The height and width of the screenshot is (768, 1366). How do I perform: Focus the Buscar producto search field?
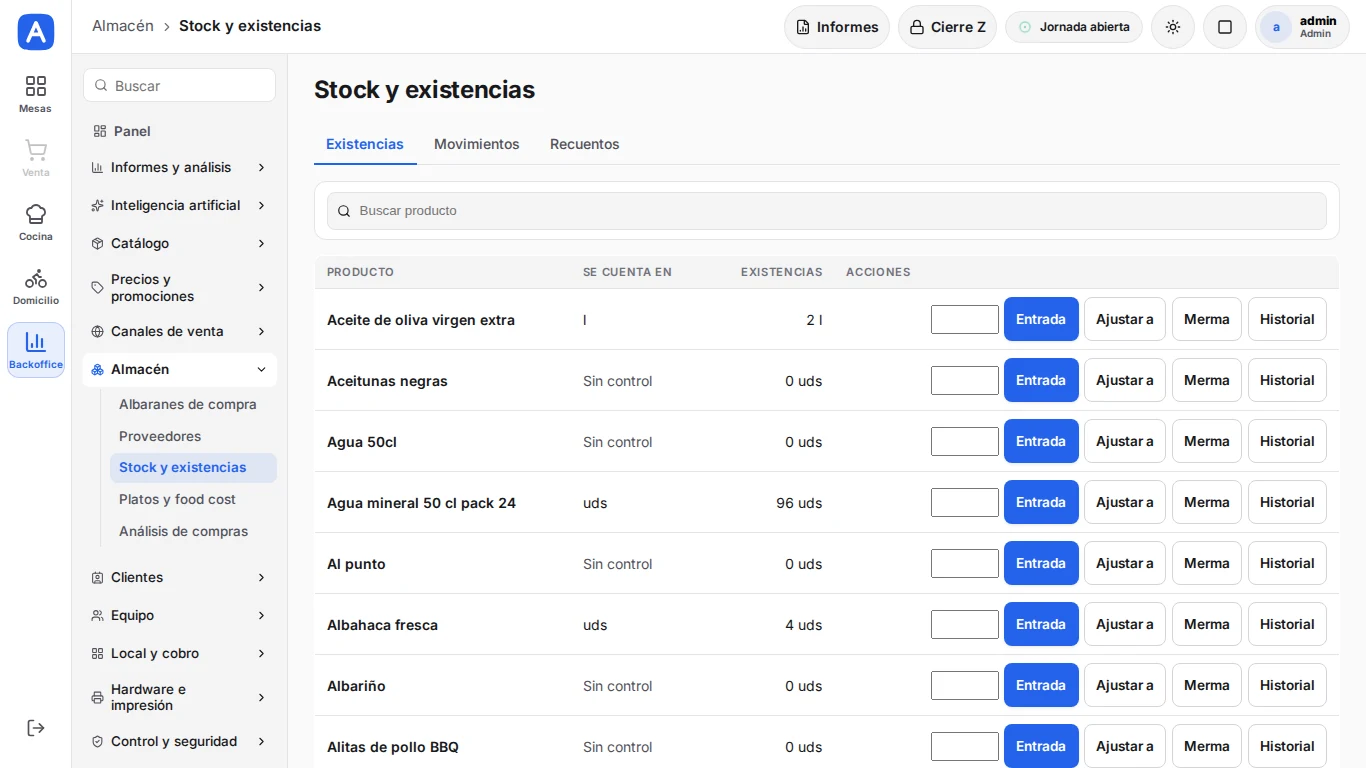(x=827, y=211)
